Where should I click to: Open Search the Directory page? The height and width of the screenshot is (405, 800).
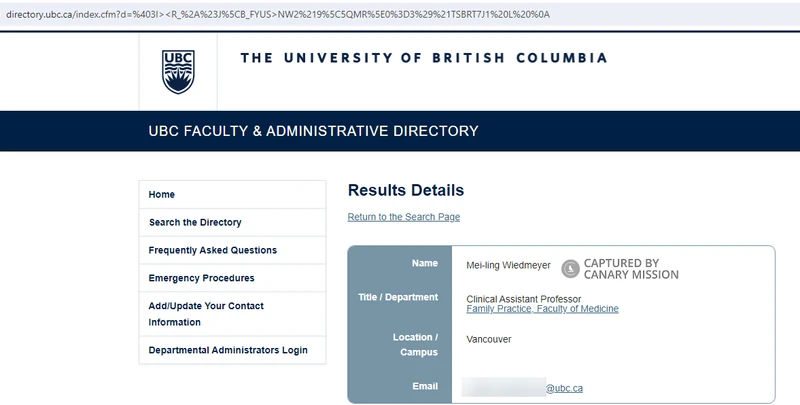pos(232,222)
